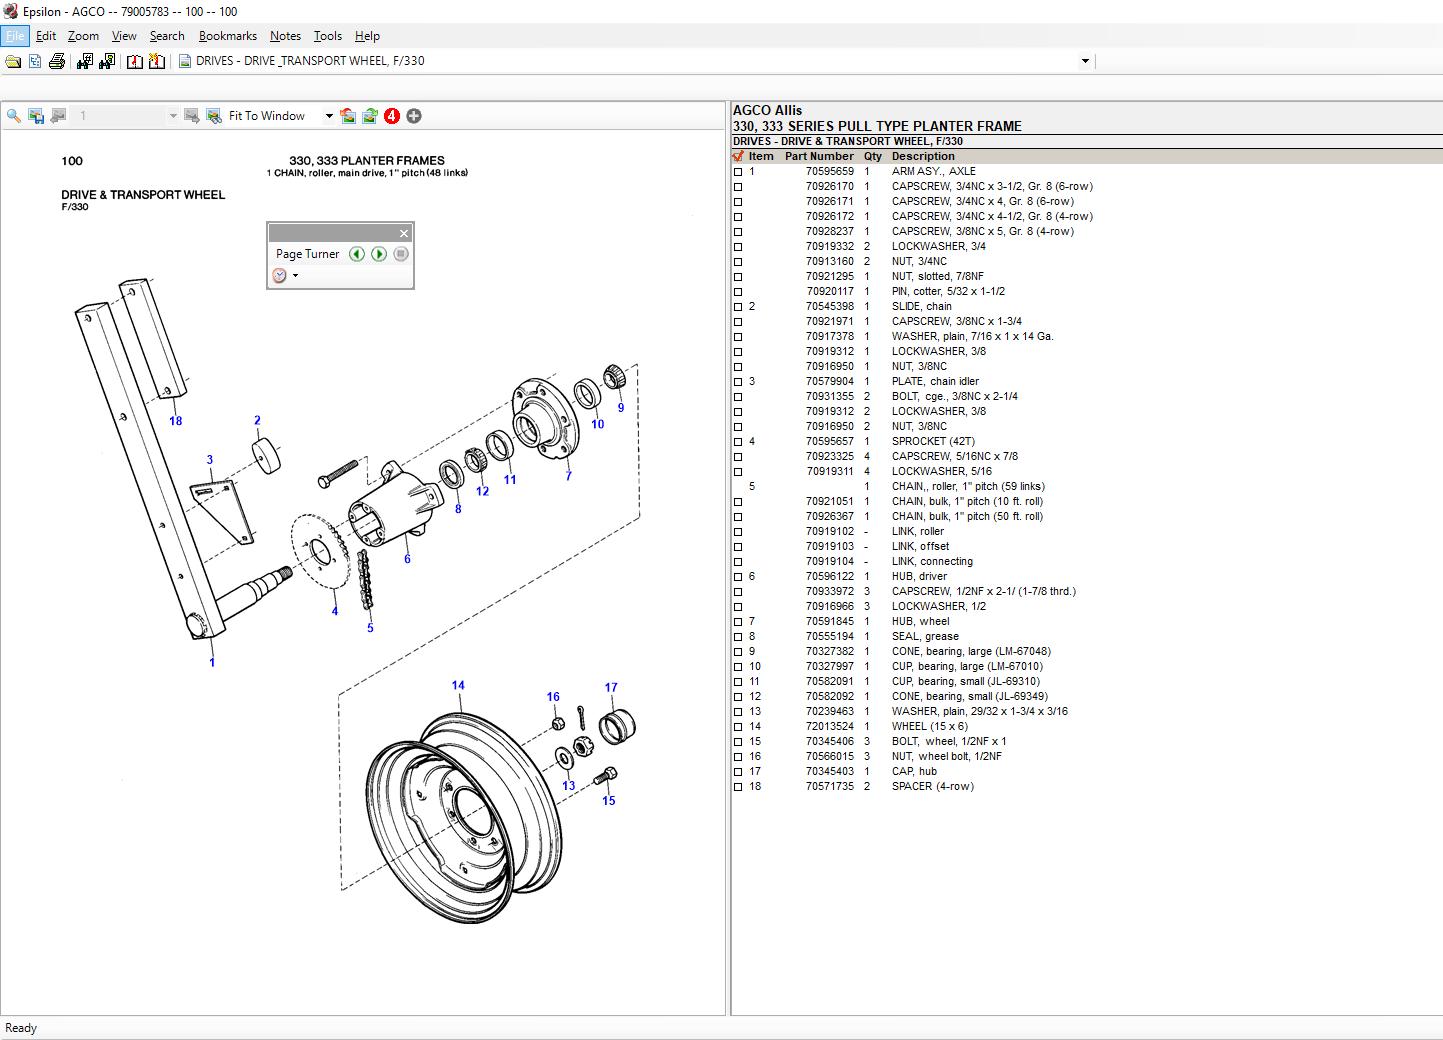This screenshot has width=1443, height=1040.
Task: Expand the DRIVES page title dropdown arrow
Action: 1085,61
